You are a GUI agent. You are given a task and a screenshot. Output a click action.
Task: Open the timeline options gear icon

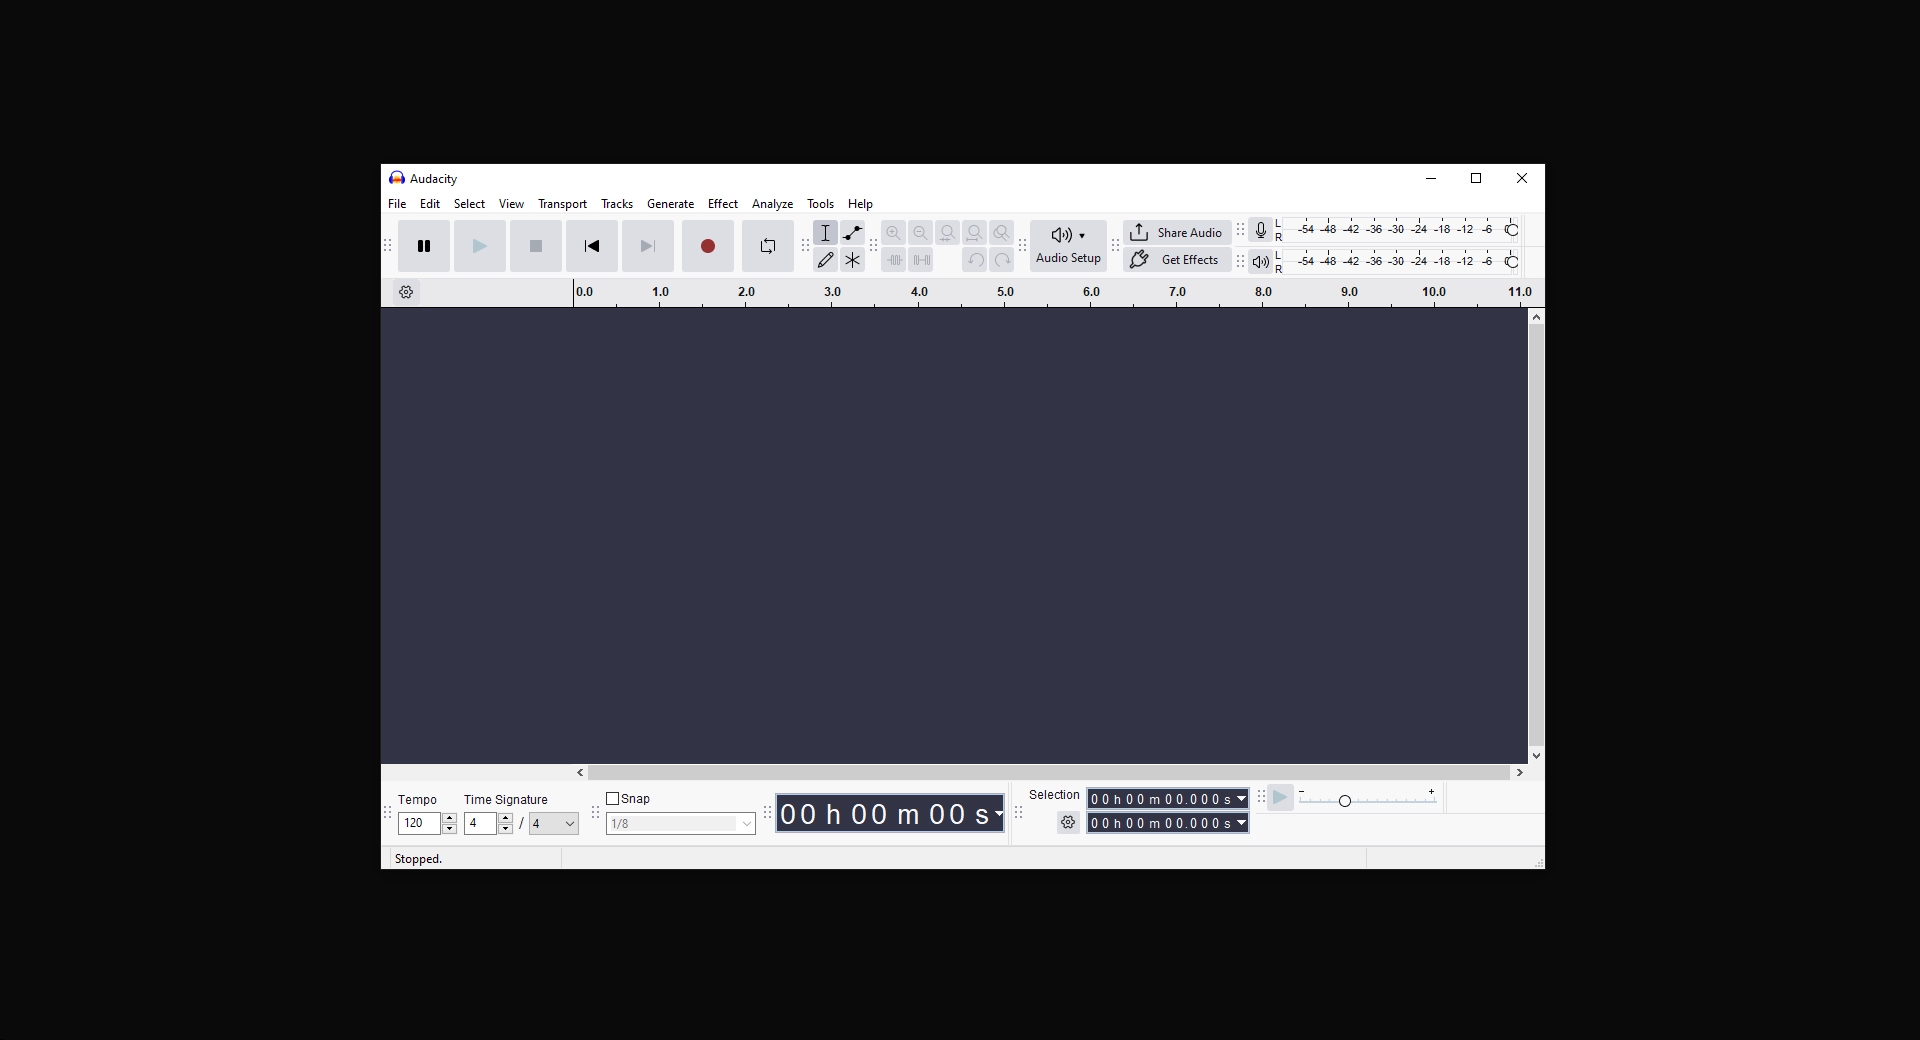coord(406,291)
